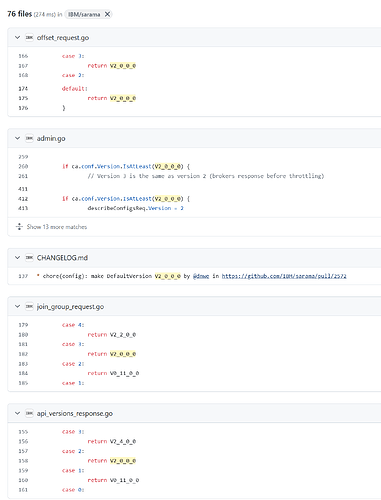Open the @dnwe user mention
Viewport: 381px width, 500px height.
(x=201, y=276)
